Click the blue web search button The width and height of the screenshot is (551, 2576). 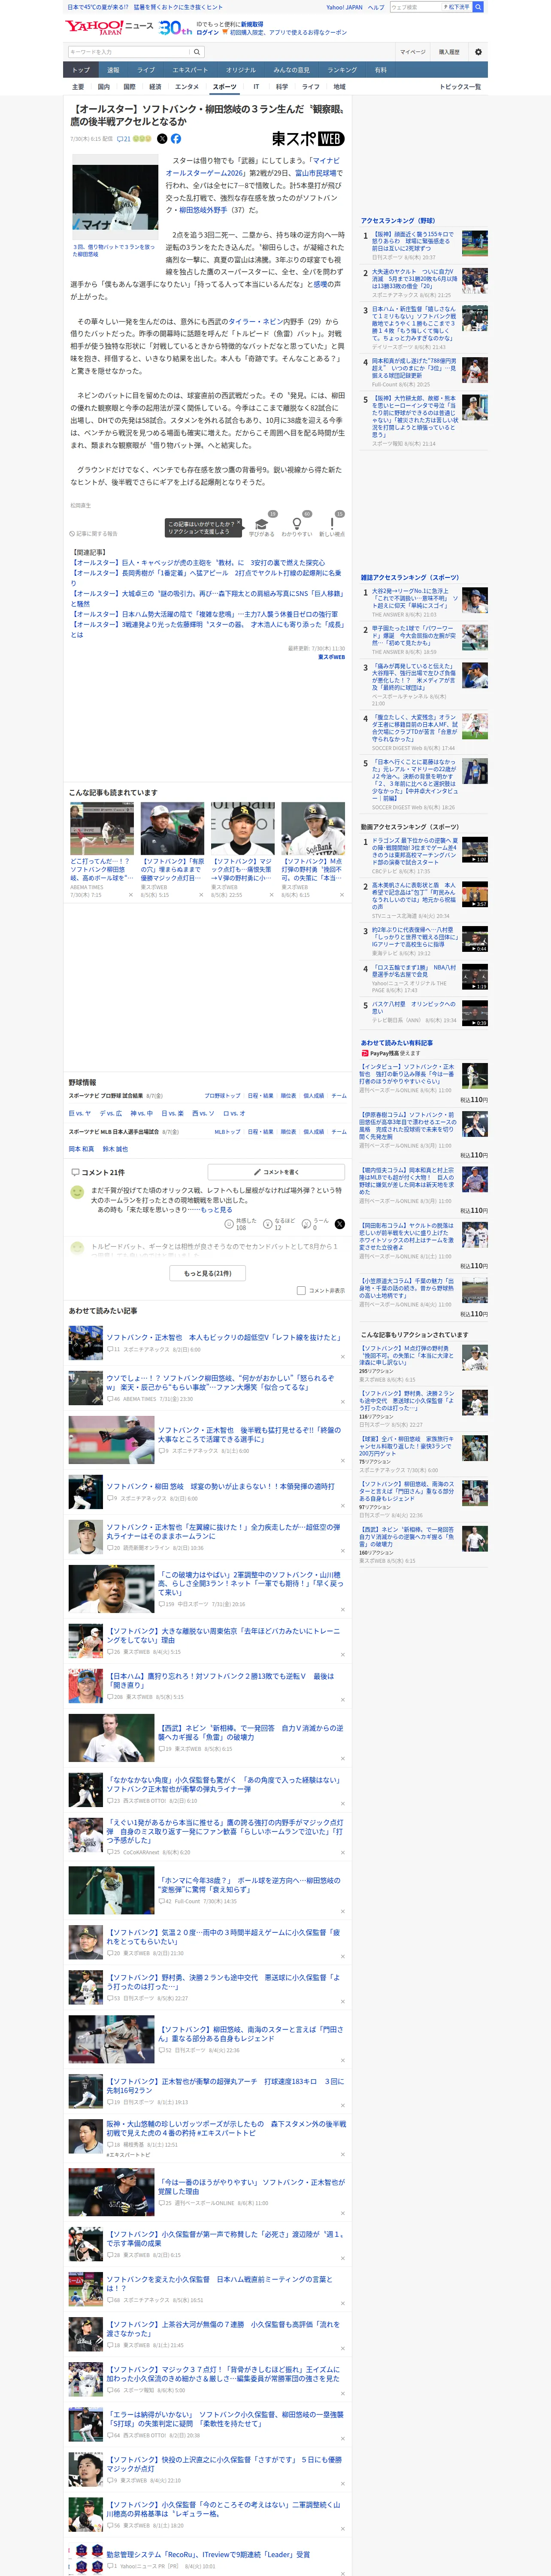(478, 7)
